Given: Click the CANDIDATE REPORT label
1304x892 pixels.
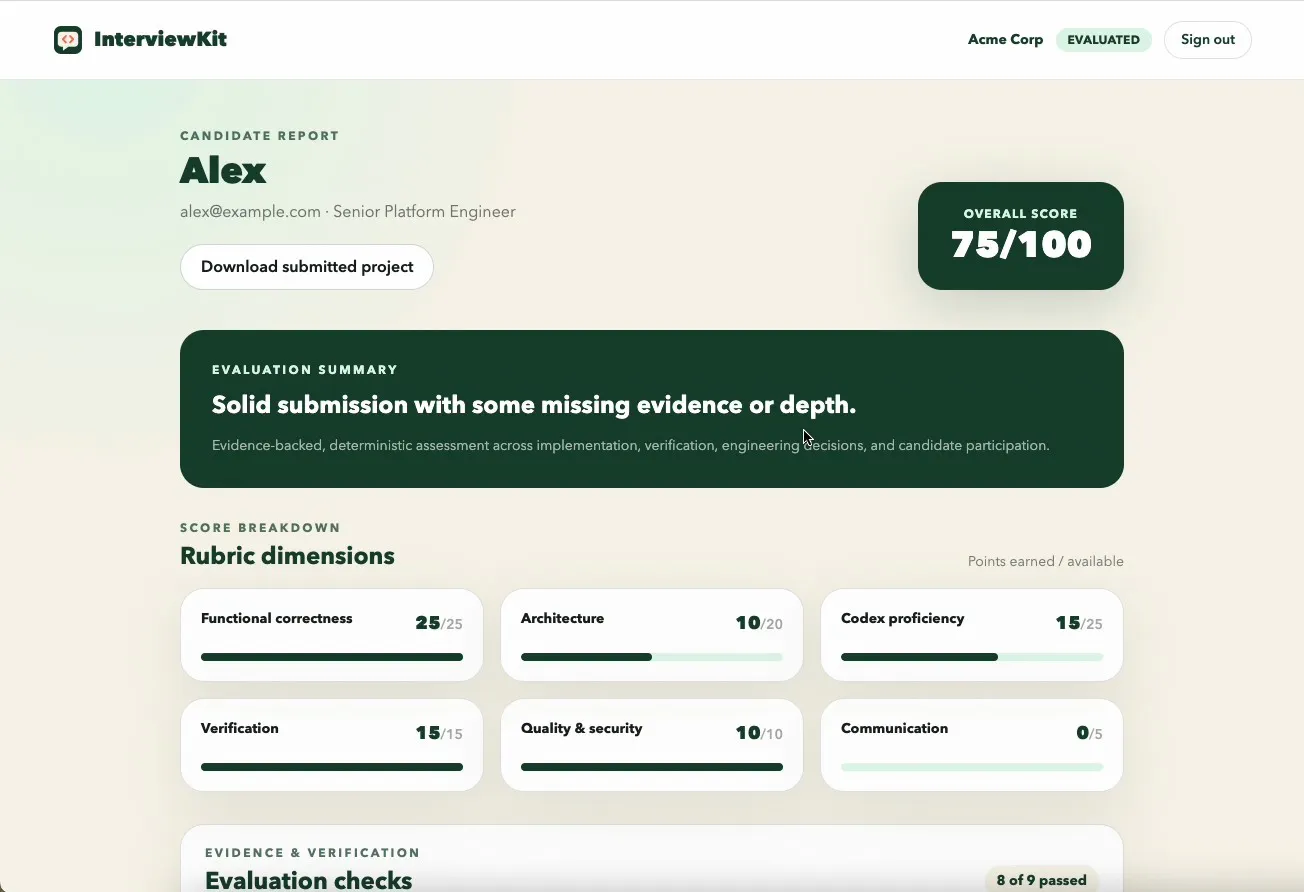Looking at the screenshot, I should coord(260,136).
